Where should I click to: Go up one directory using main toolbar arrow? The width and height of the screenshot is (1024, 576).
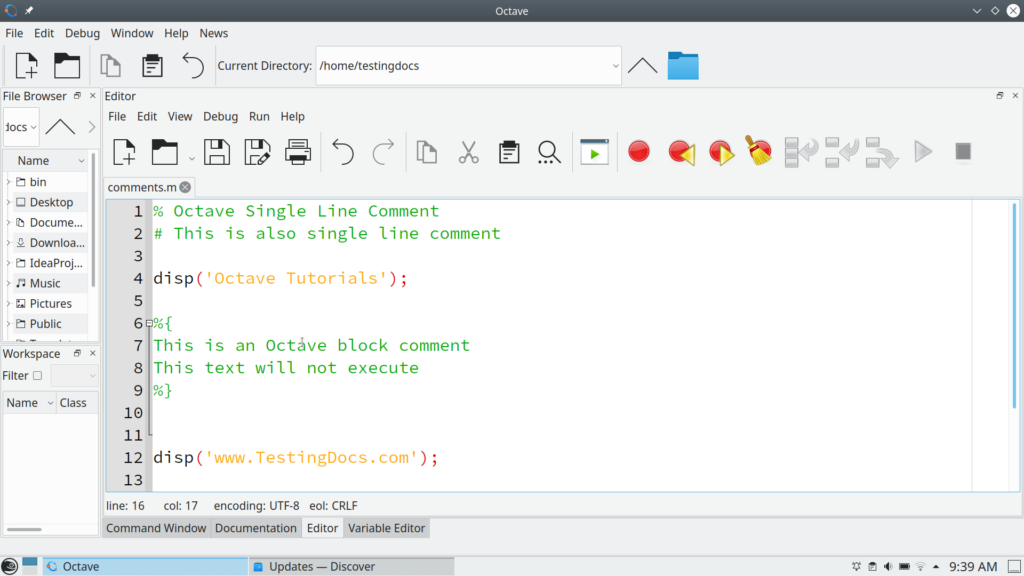(642, 66)
